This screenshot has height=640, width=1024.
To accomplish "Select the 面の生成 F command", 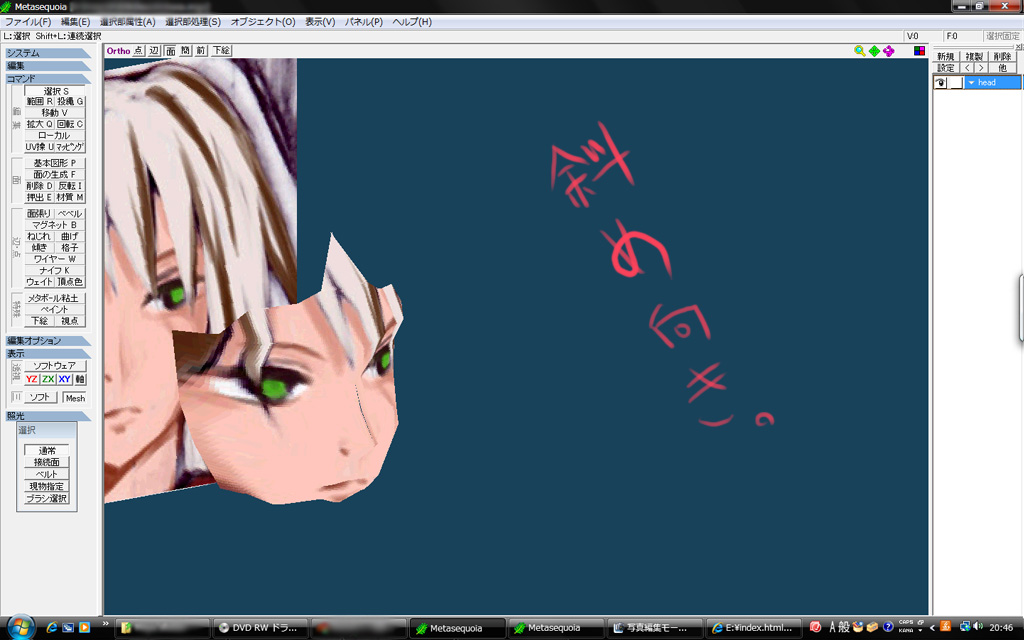I will pyautogui.click(x=55, y=174).
